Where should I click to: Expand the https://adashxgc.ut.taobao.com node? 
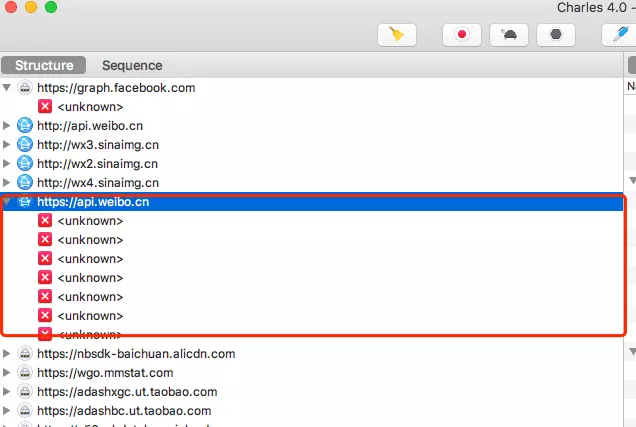pyautogui.click(x=6, y=392)
